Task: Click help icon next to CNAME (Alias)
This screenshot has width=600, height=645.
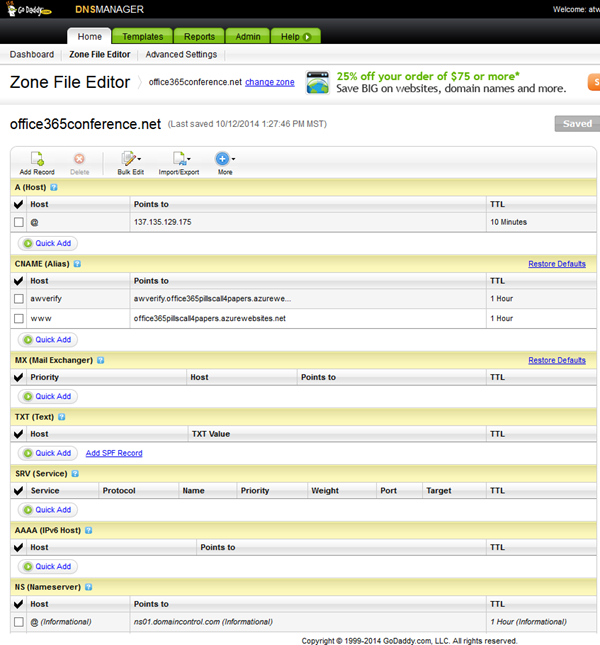Action: pos(77,264)
